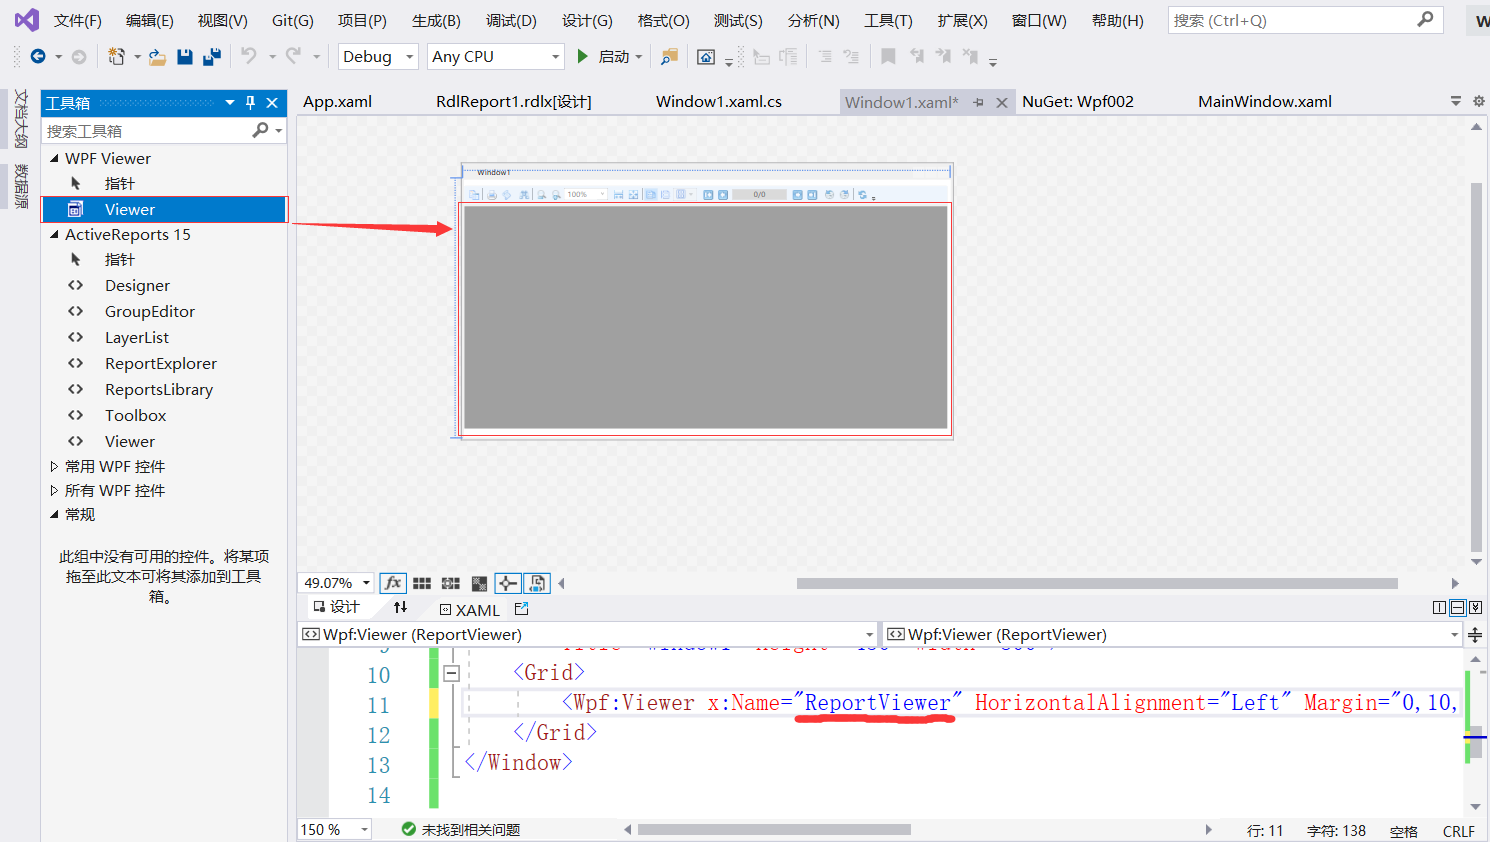Click the pop-out XAML icon
1490x842 pixels.
[x=521, y=608]
